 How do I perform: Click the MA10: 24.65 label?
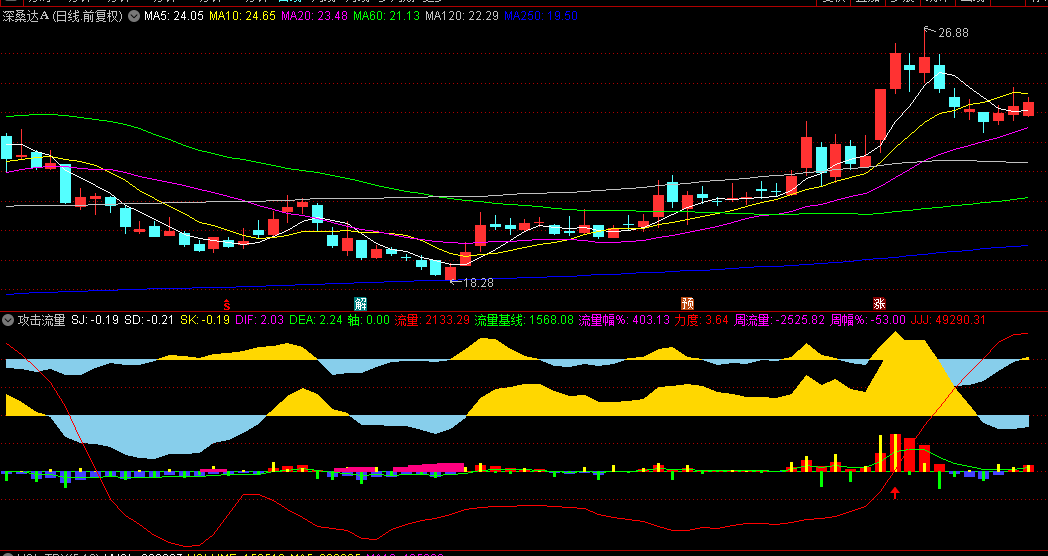[243, 16]
